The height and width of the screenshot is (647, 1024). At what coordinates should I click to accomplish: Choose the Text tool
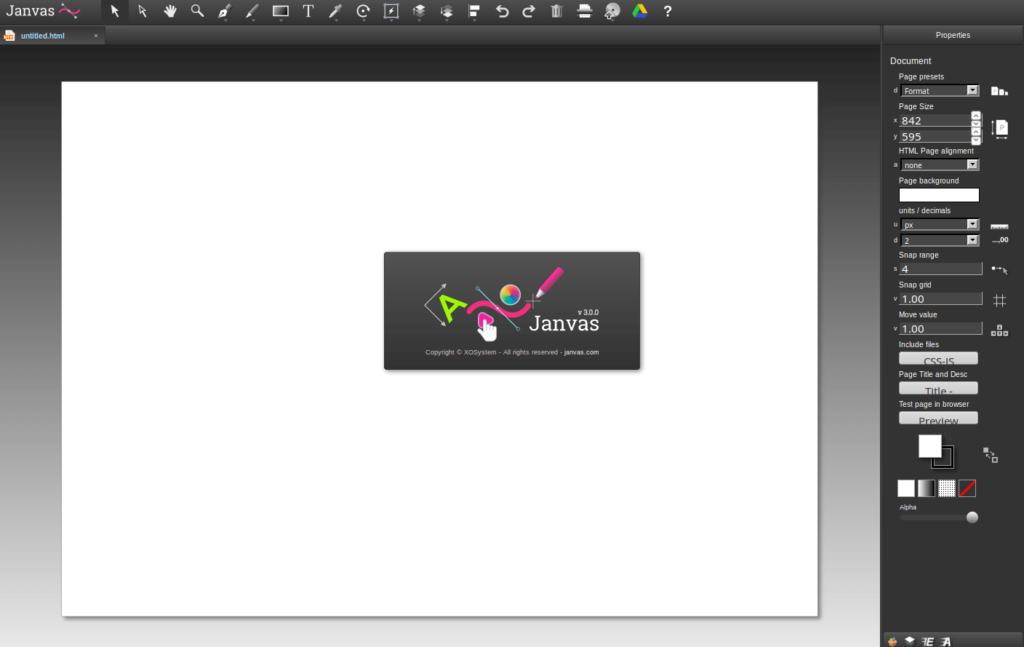click(x=307, y=11)
